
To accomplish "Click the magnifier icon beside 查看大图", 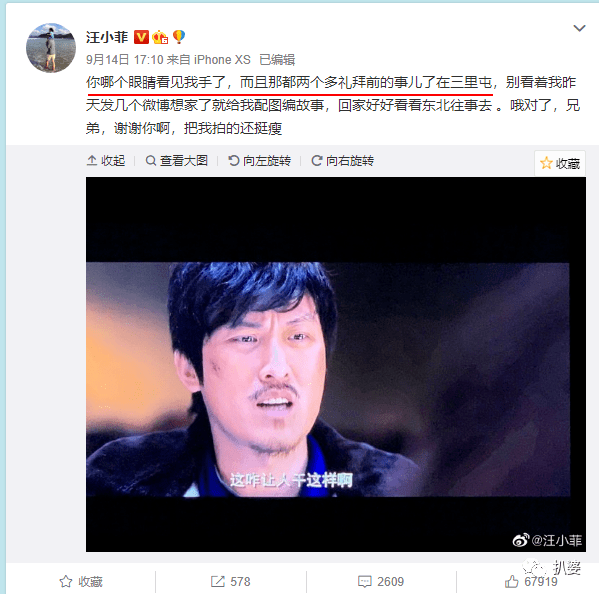I will click(x=151, y=161).
